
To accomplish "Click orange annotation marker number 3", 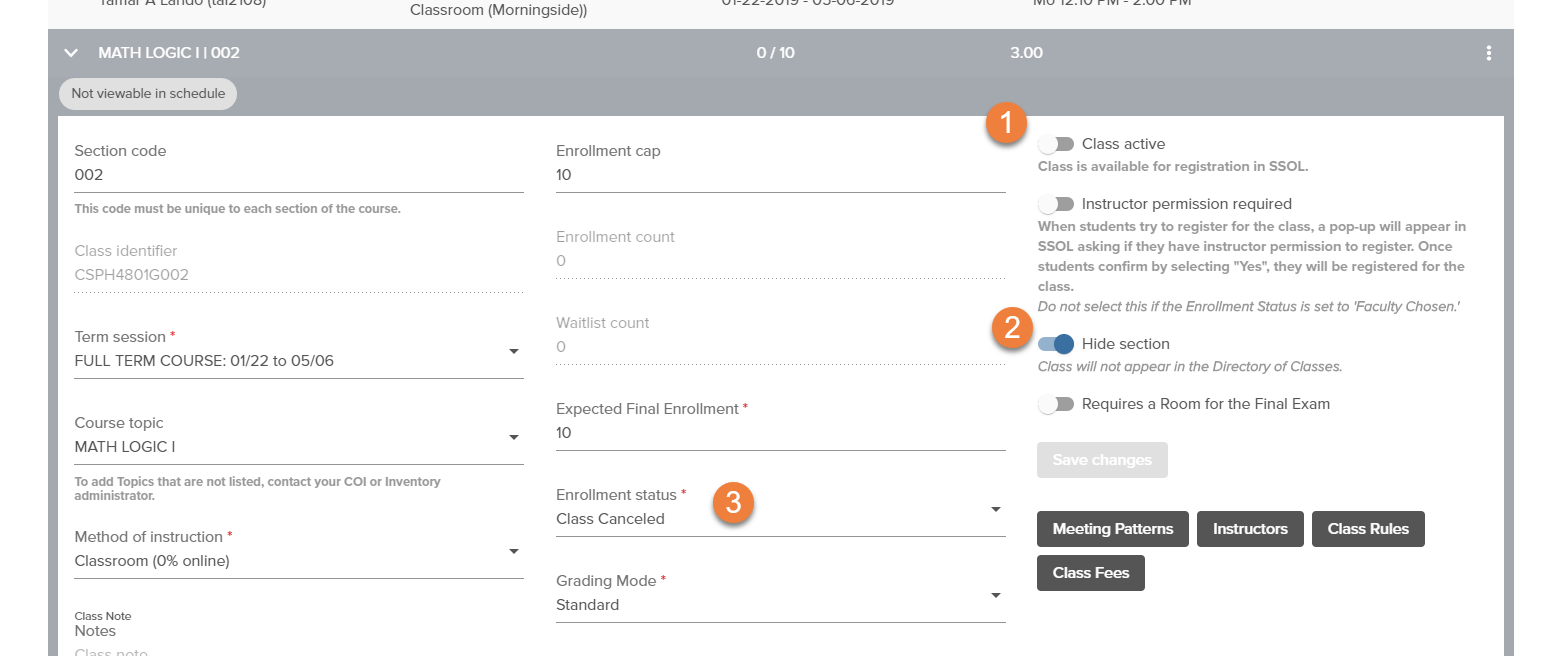I will pyautogui.click(x=733, y=503).
